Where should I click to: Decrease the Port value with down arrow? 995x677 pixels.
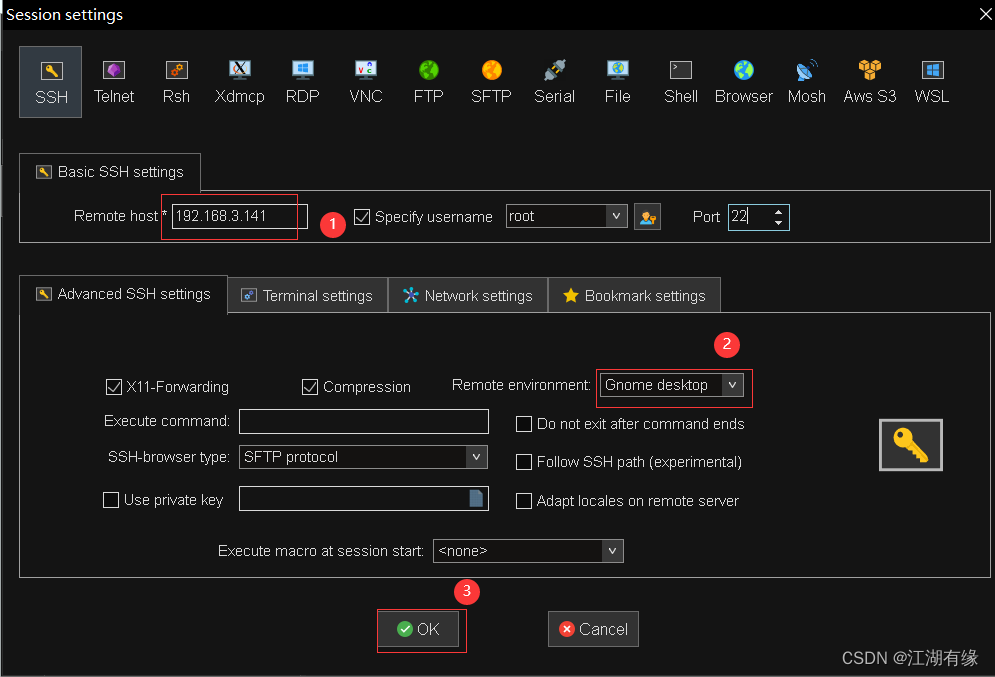tap(779, 223)
